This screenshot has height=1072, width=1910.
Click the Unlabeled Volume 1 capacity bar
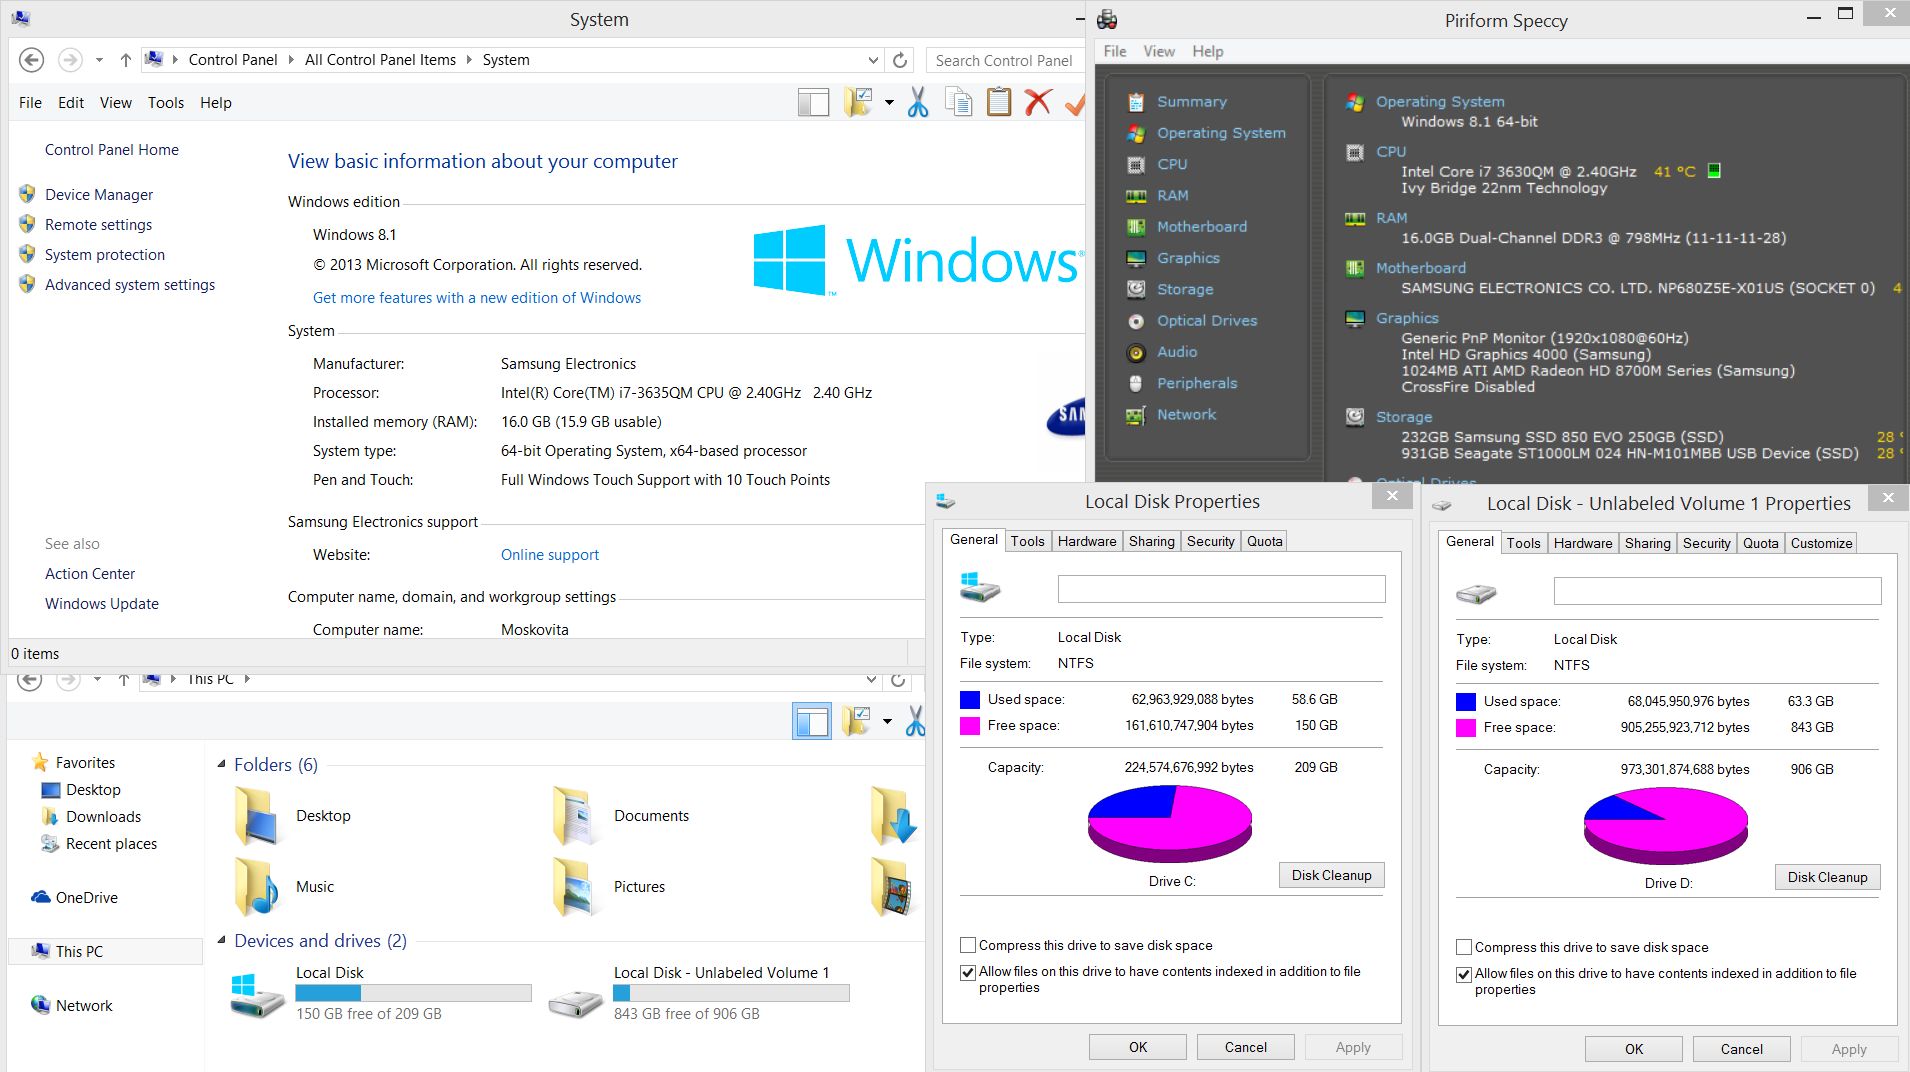[x=731, y=993]
